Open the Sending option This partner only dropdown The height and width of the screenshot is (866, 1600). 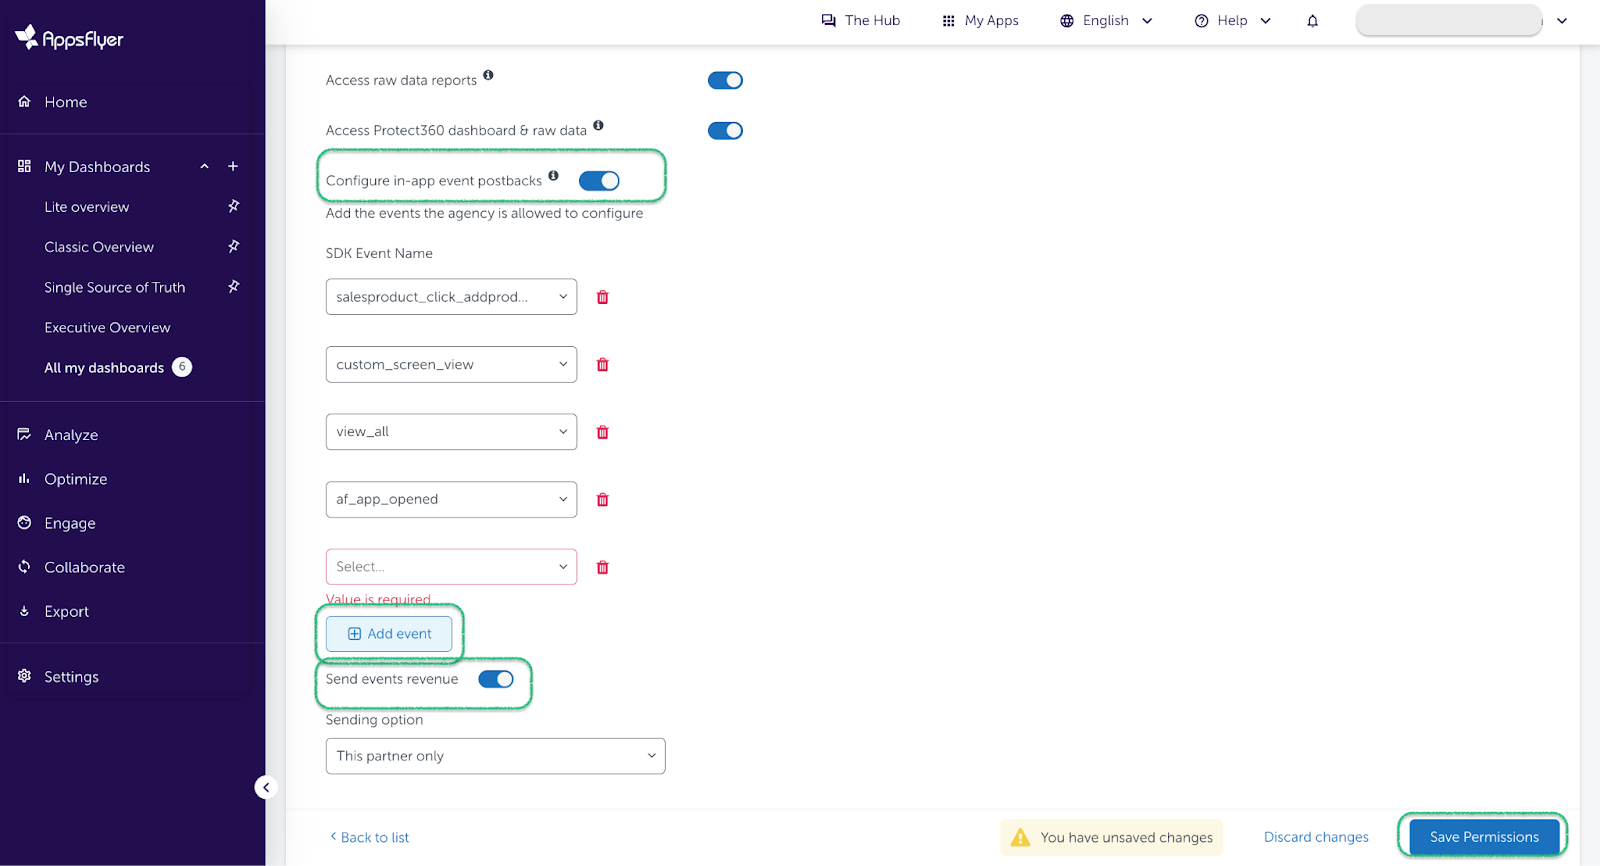[x=495, y=756]
